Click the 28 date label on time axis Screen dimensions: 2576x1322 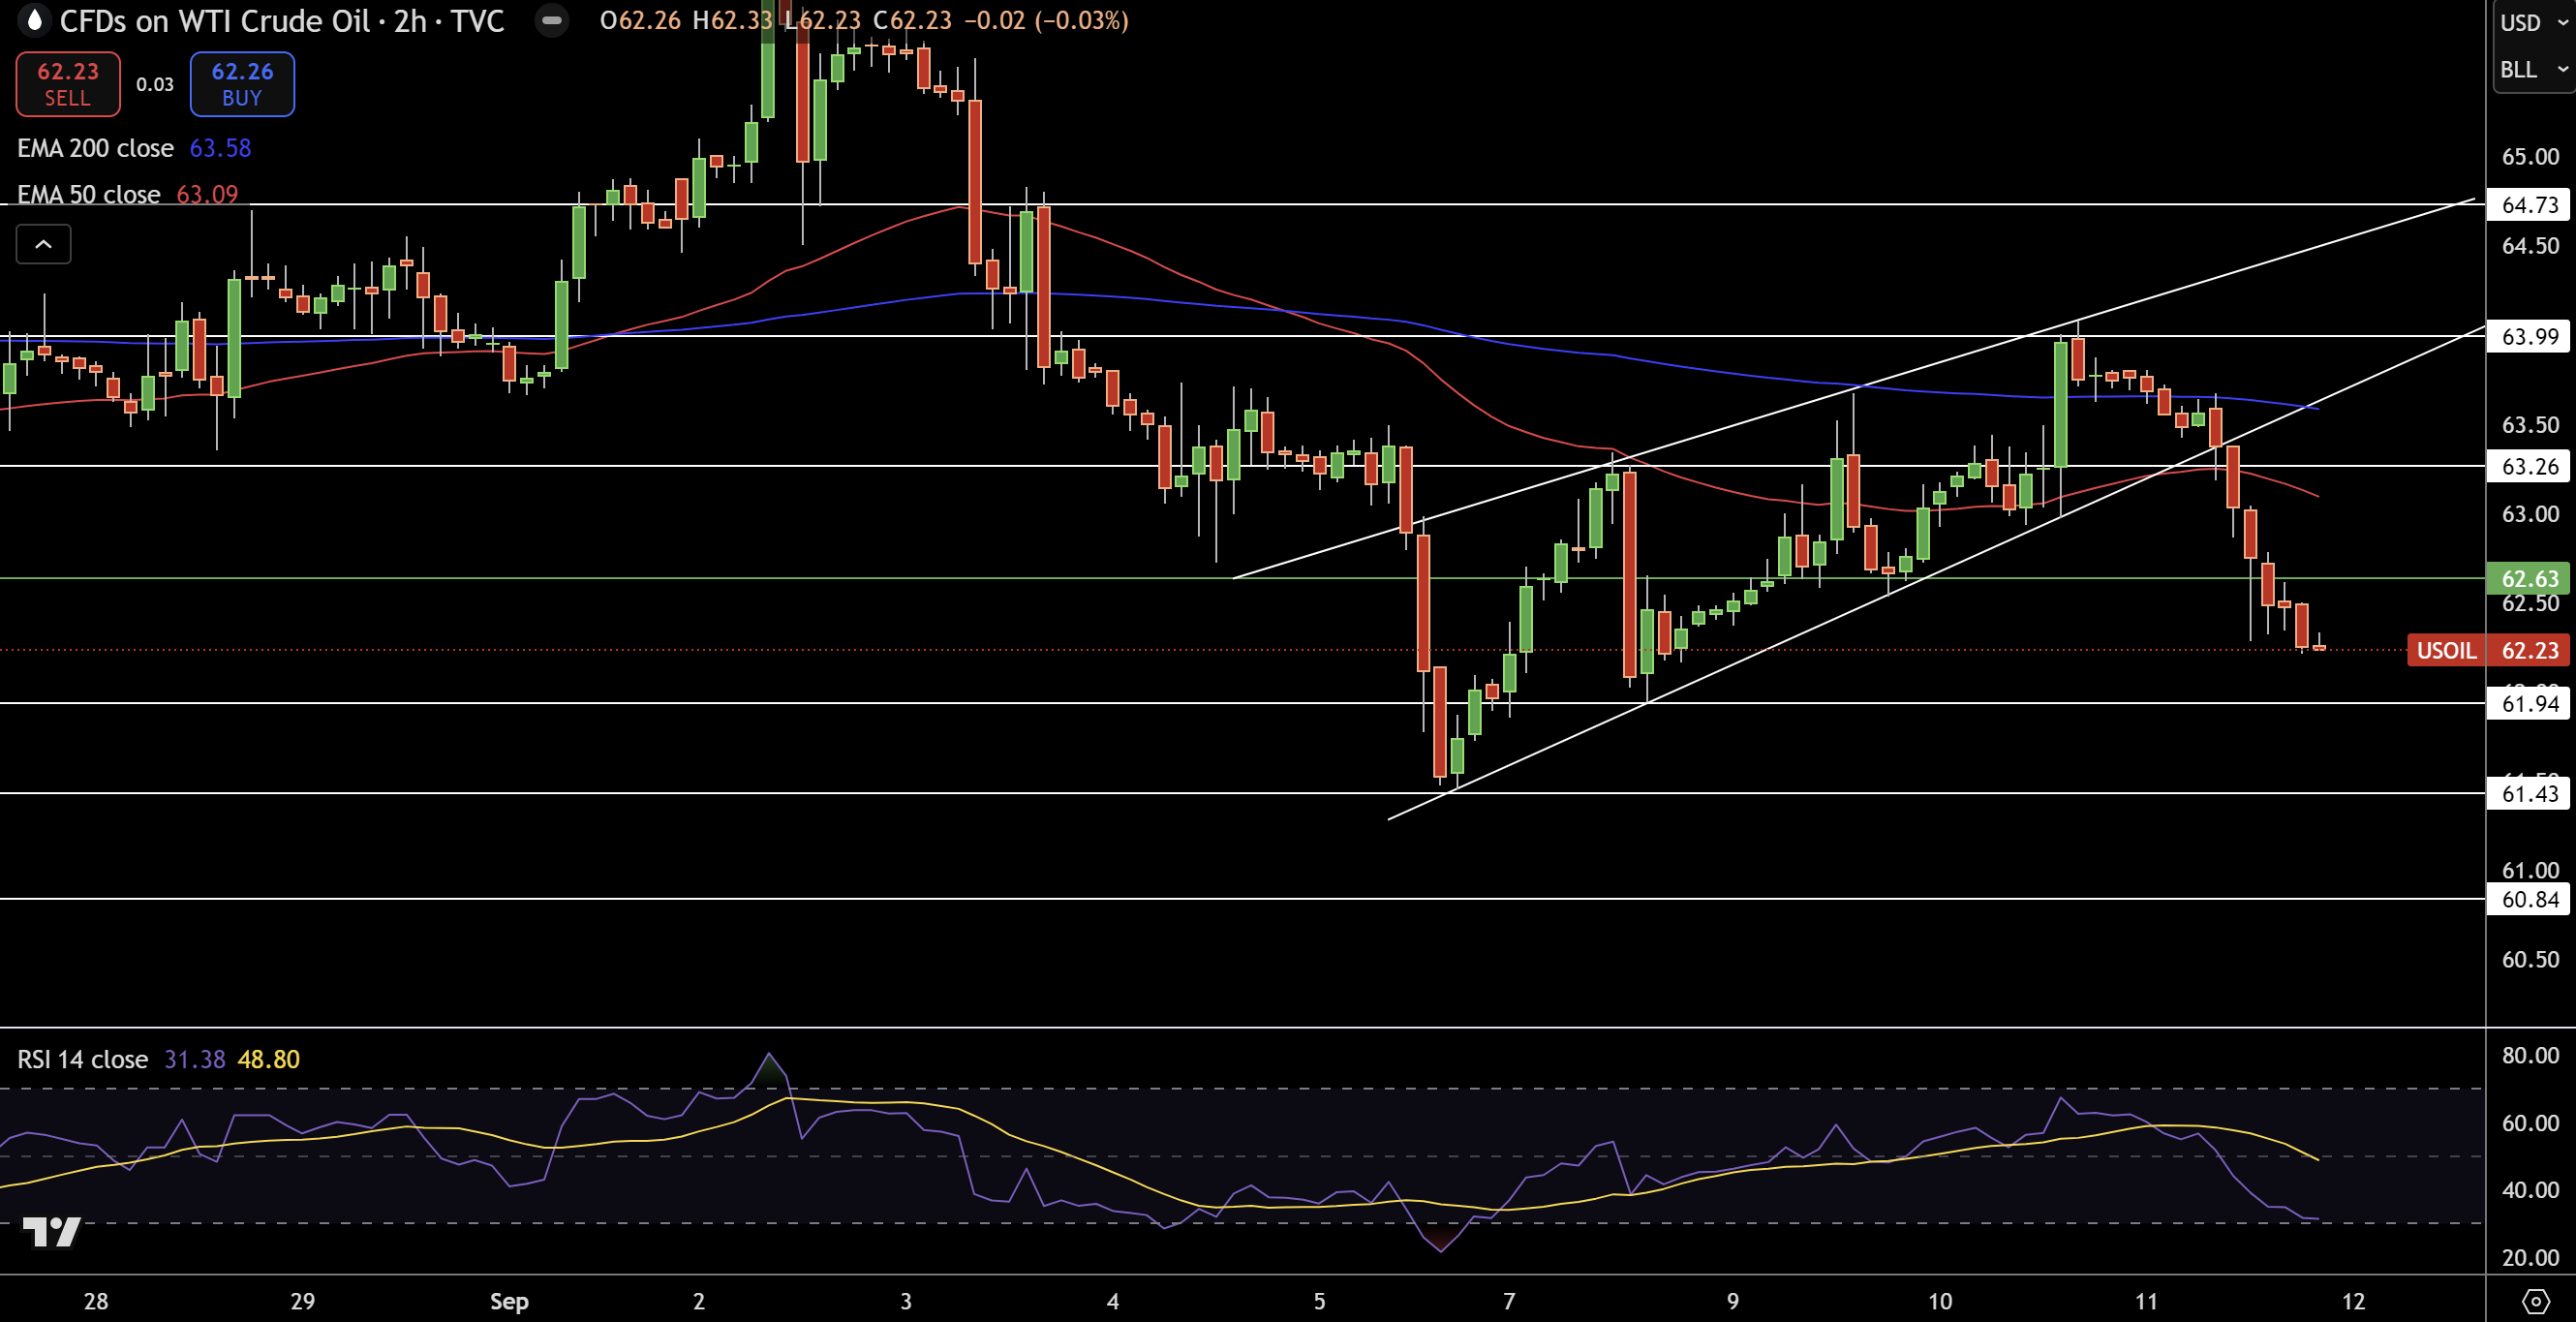click(x=96, y=1301)
